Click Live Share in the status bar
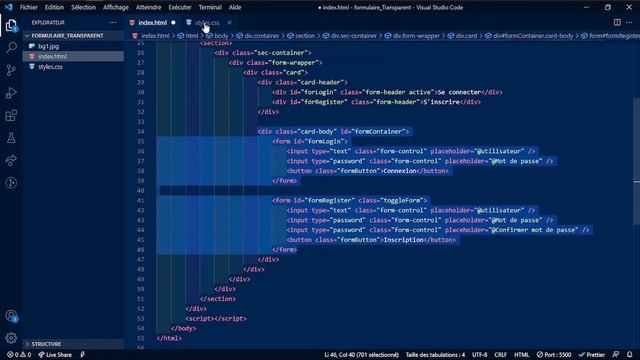 55,355
